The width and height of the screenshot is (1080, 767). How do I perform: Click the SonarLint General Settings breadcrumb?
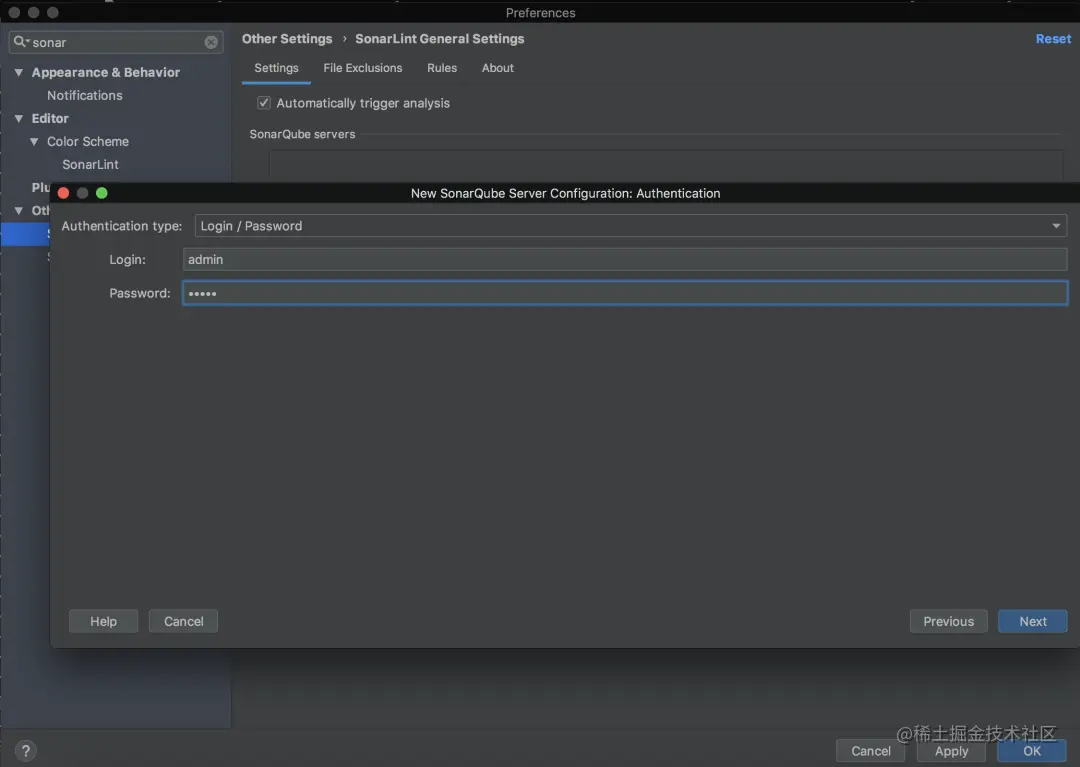439,39
